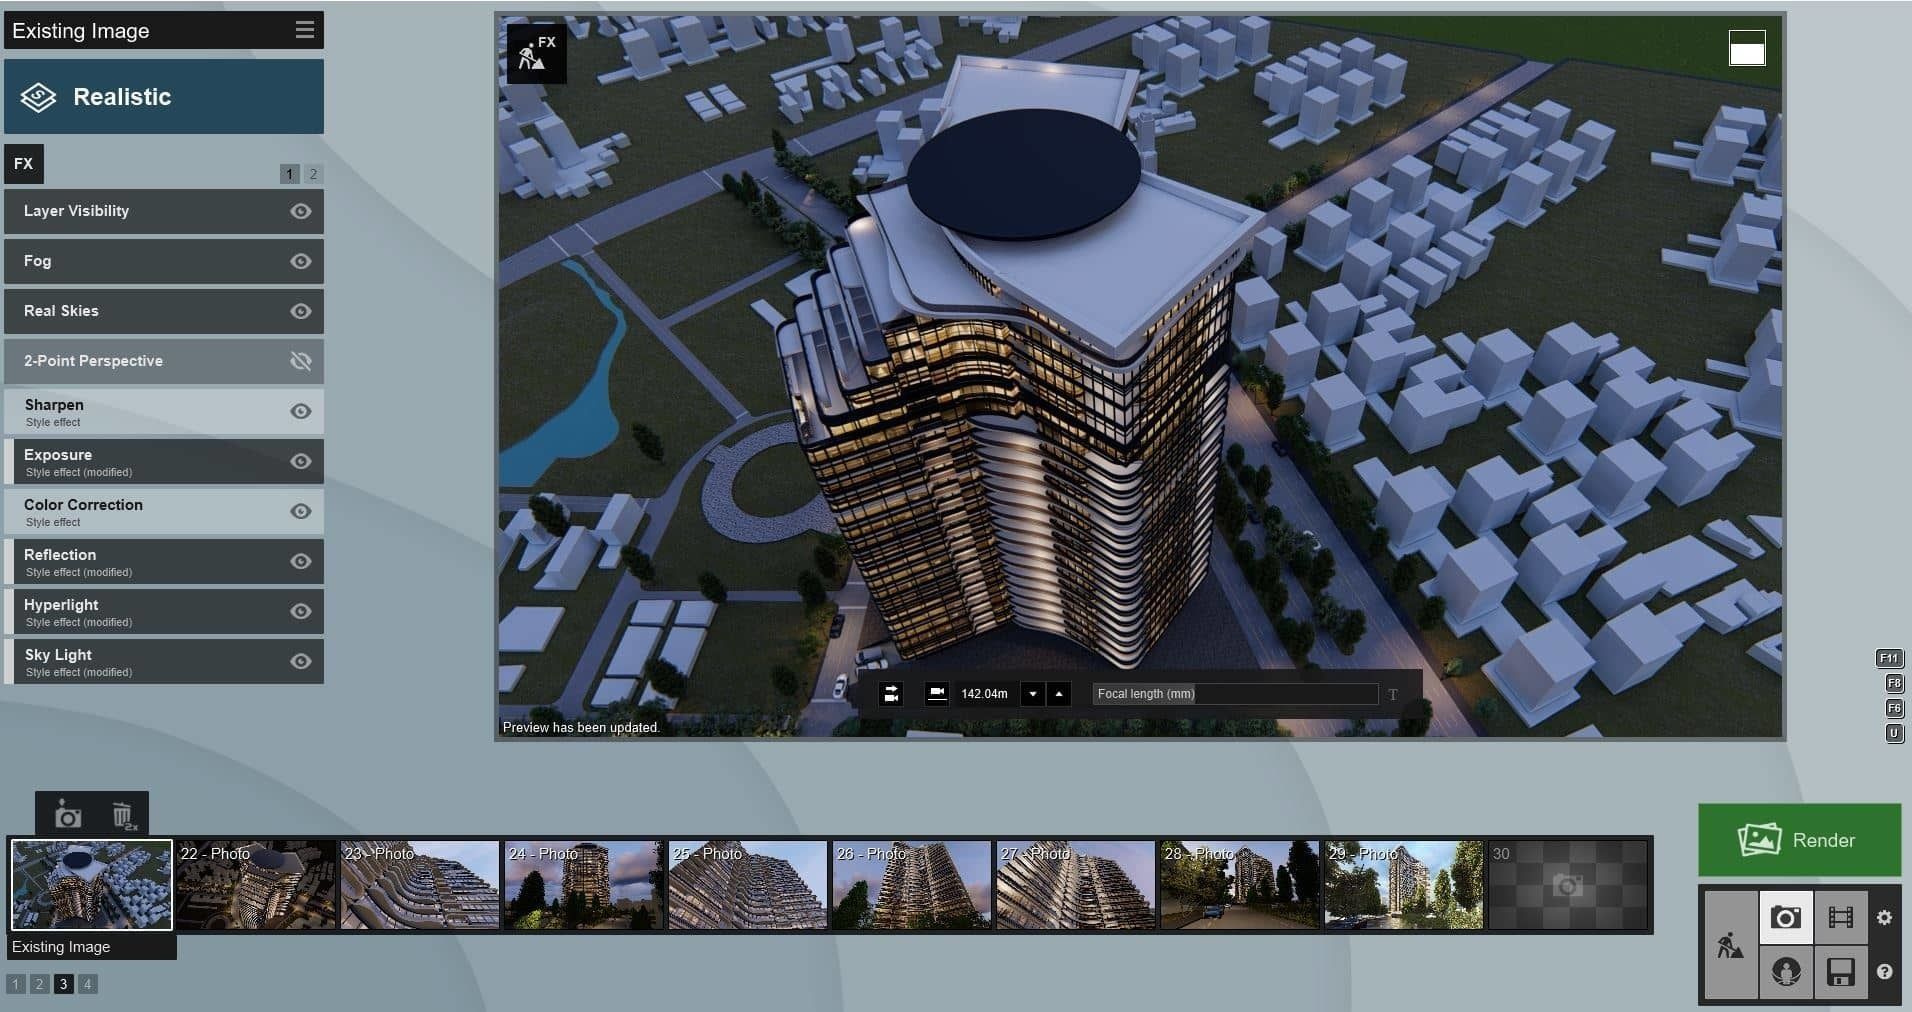Go to photo set page 3

(x=63, y=984)
